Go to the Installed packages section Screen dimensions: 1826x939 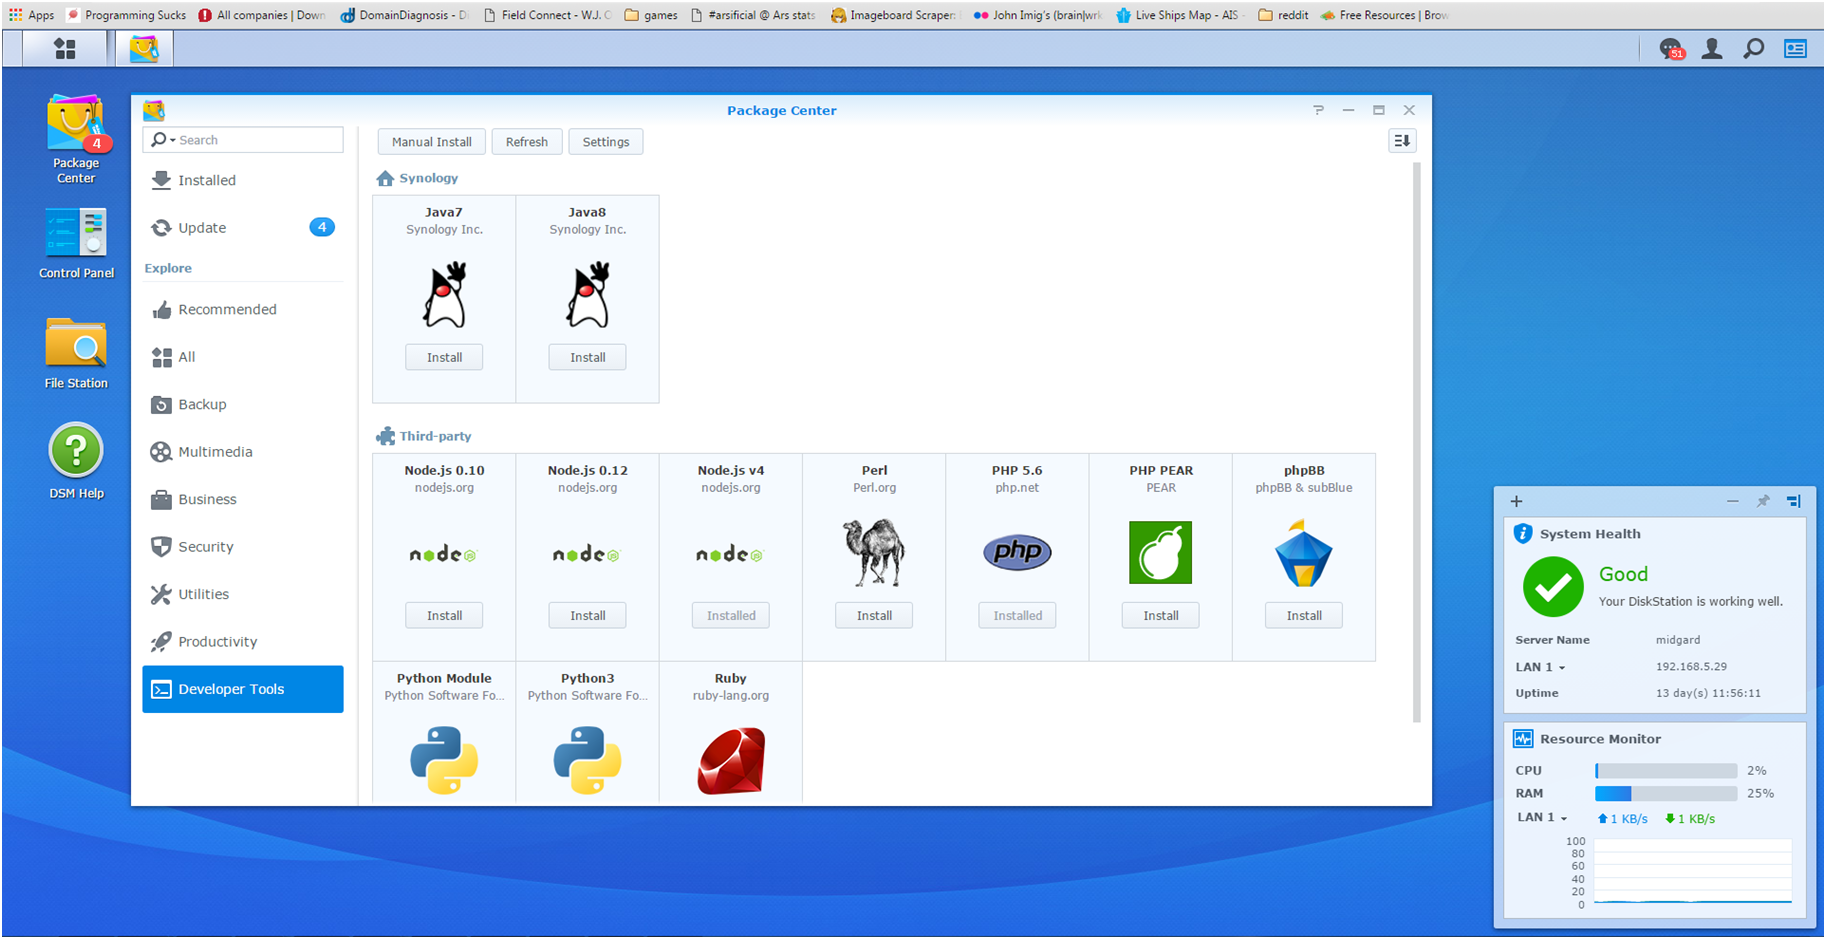coord(207,180)
